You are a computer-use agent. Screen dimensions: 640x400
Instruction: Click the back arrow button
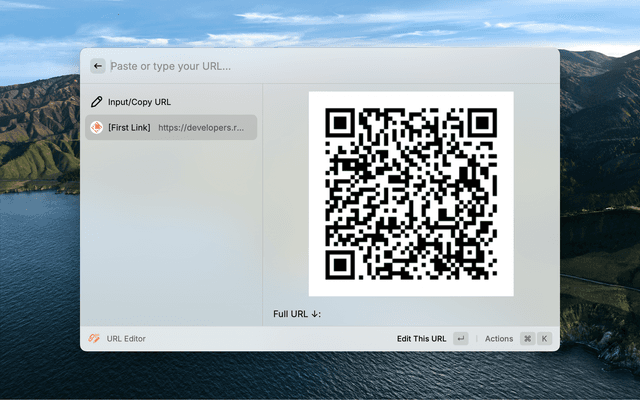coord(98,66)
